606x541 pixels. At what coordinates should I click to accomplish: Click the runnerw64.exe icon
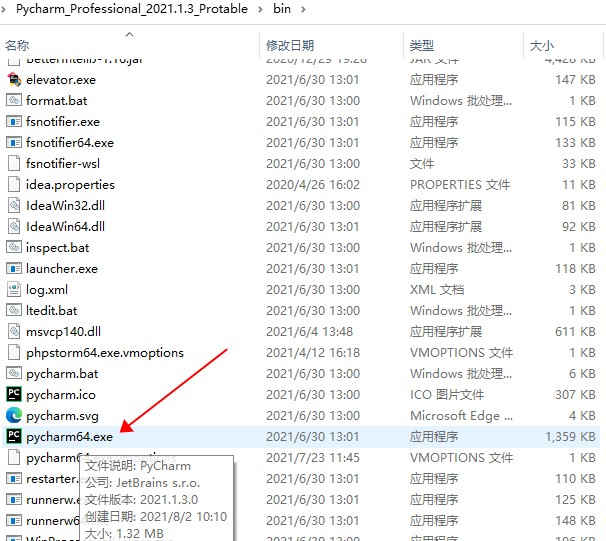(14, 521)
